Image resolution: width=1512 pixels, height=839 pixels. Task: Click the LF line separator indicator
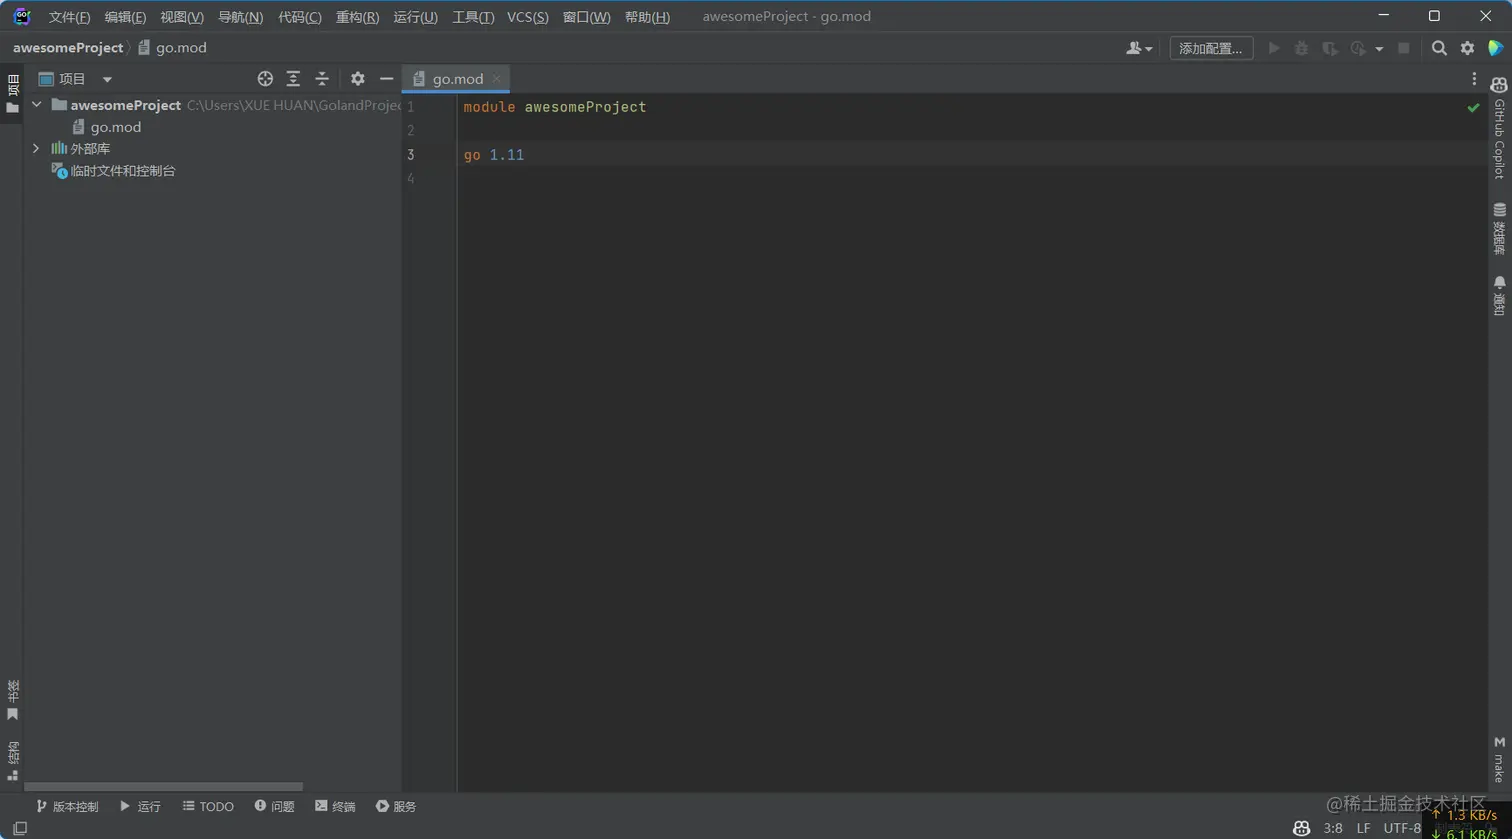click(1363, 829)
